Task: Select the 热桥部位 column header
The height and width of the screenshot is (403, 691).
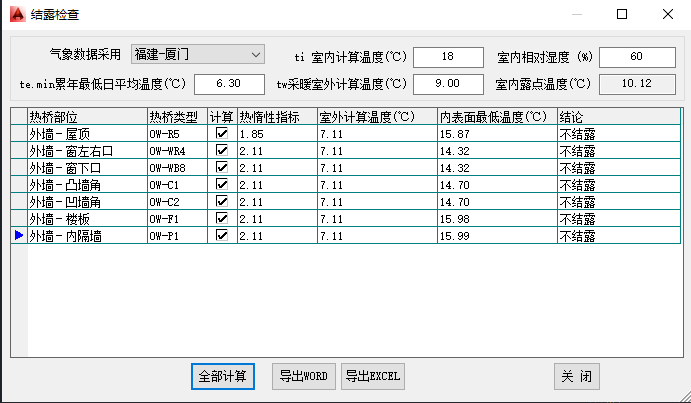Action: (86, 117)
